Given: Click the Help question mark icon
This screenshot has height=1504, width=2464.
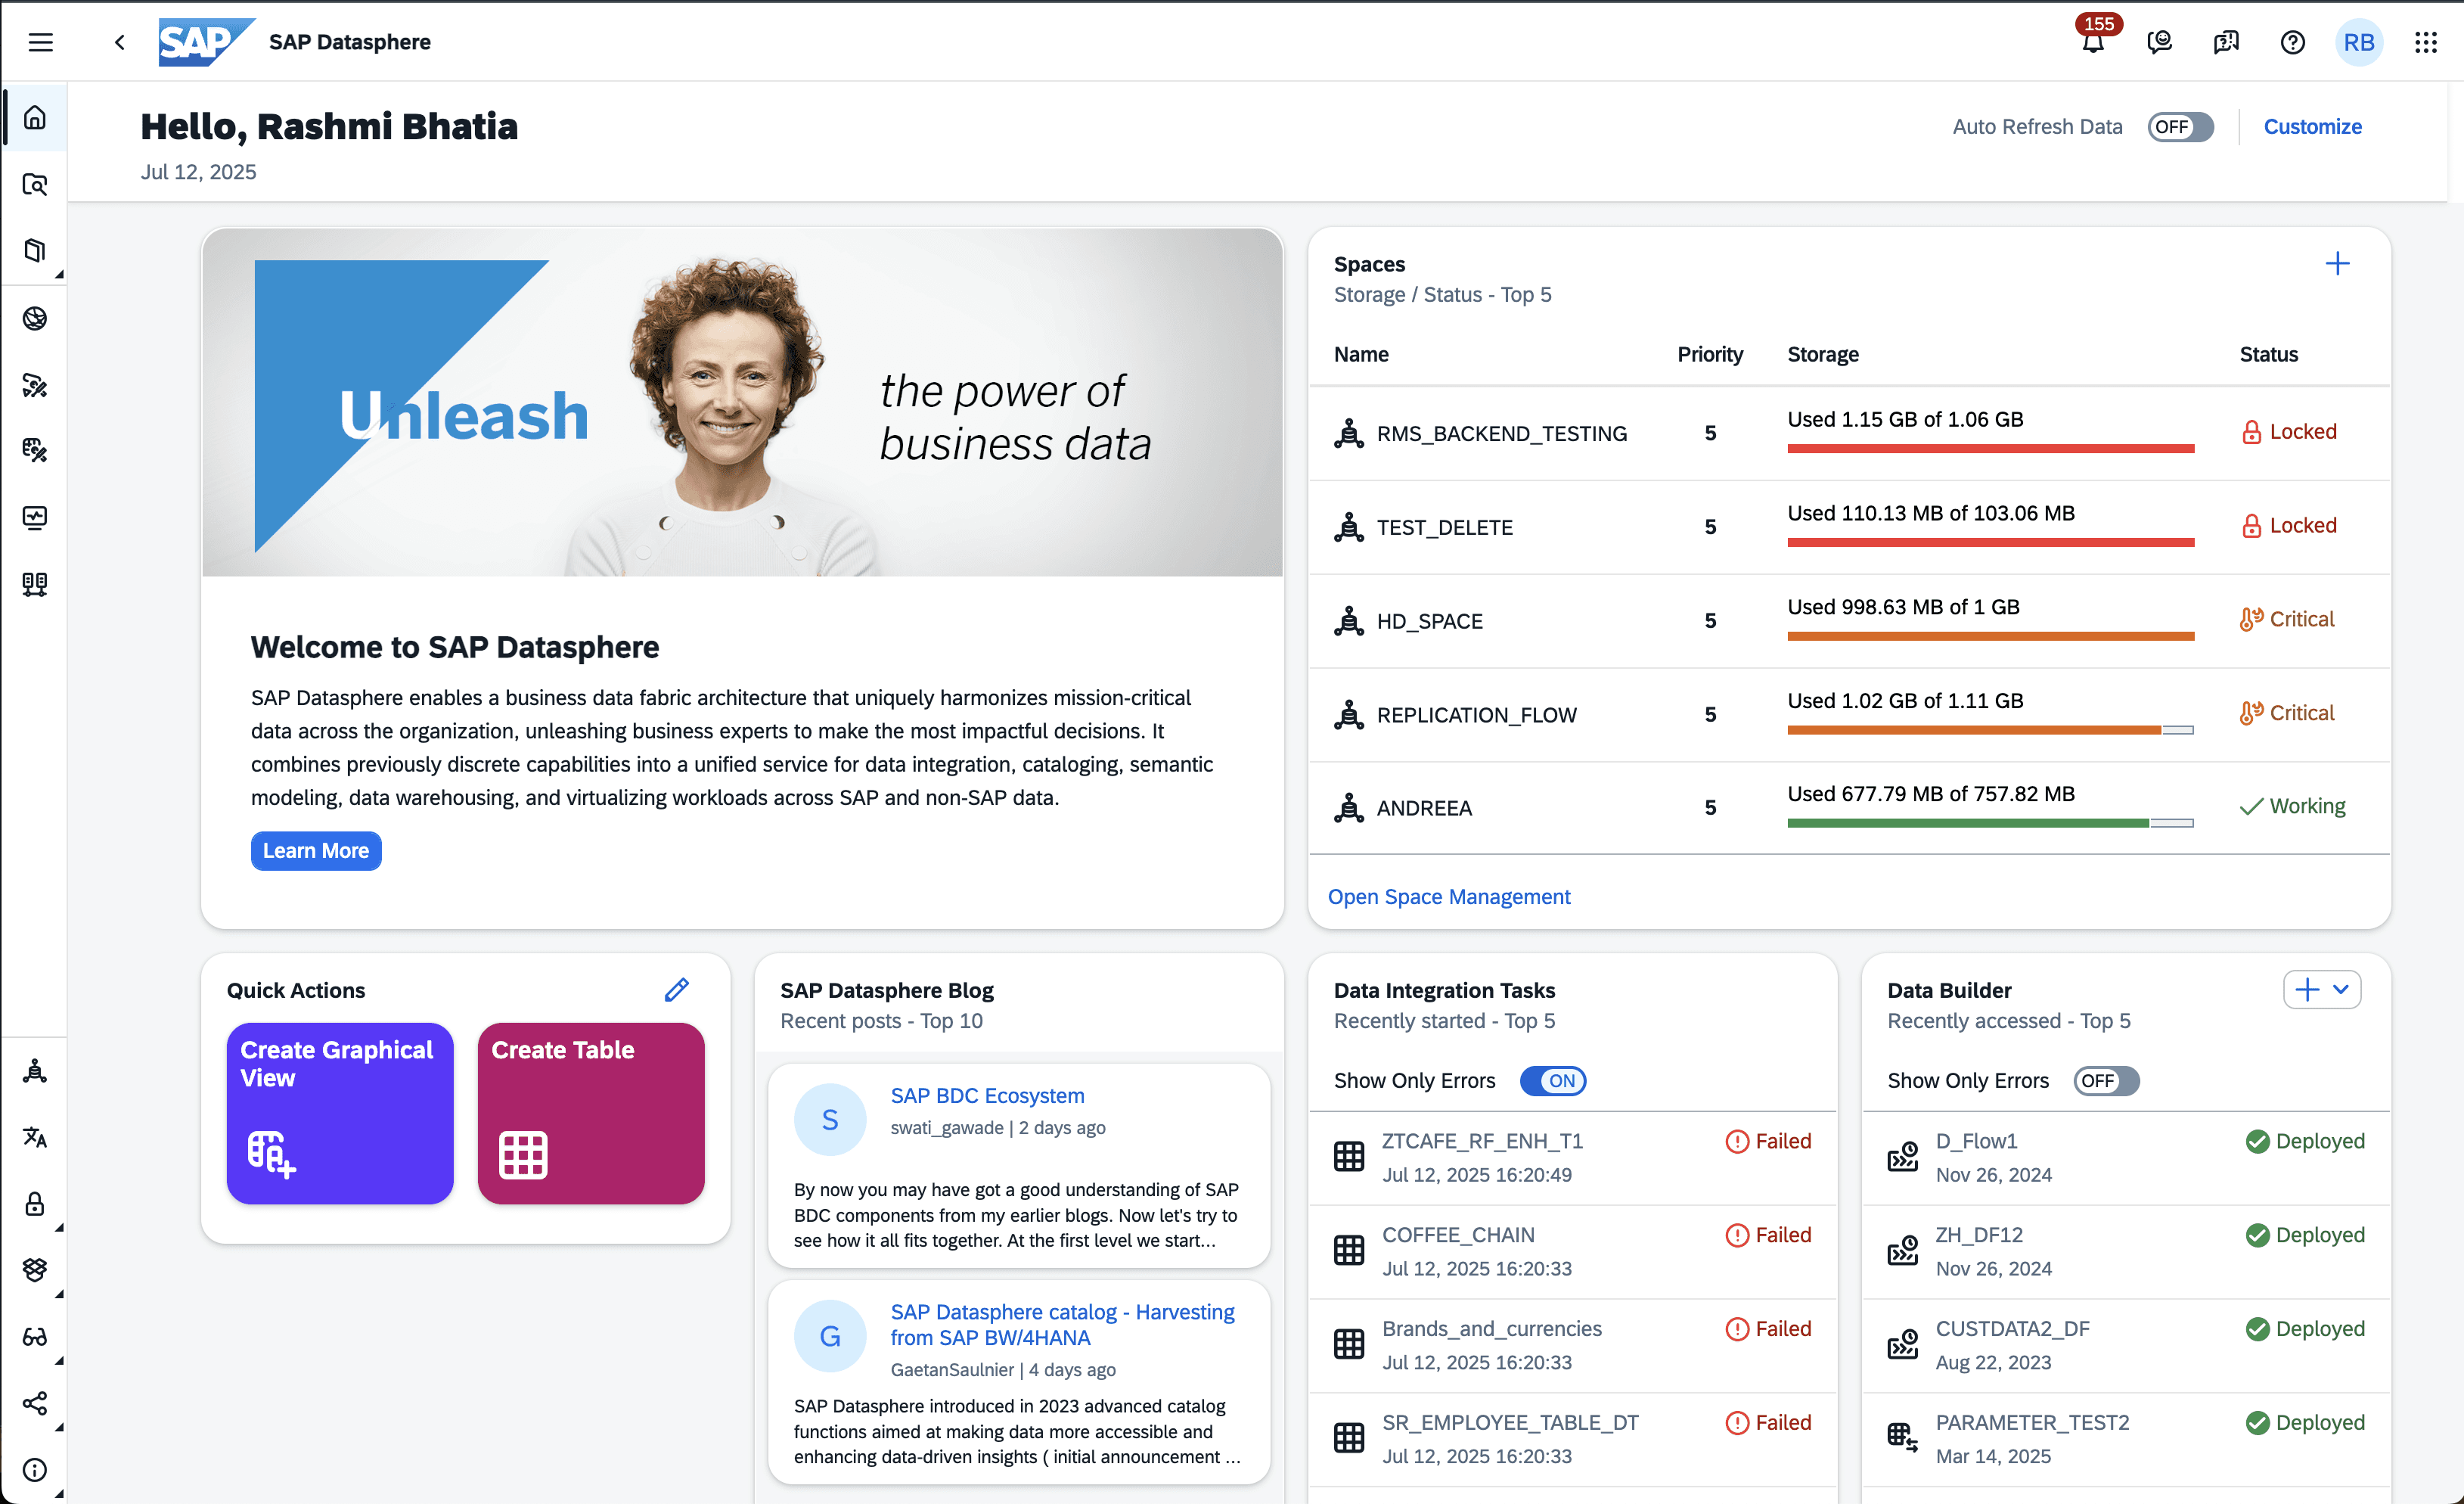Looking at the screenshot, I should [2292, 42].
